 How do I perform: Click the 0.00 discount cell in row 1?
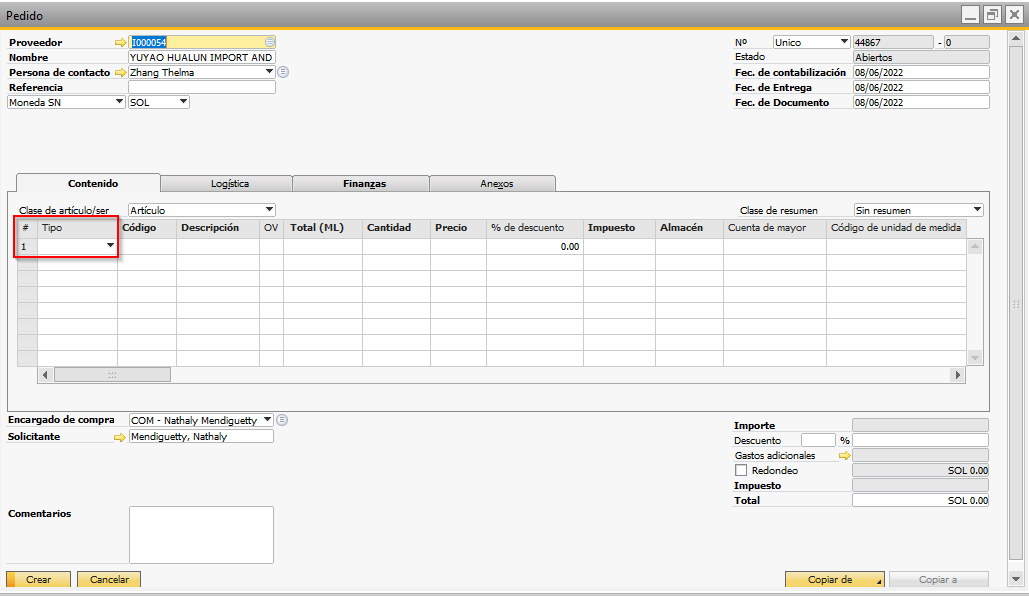535,247
